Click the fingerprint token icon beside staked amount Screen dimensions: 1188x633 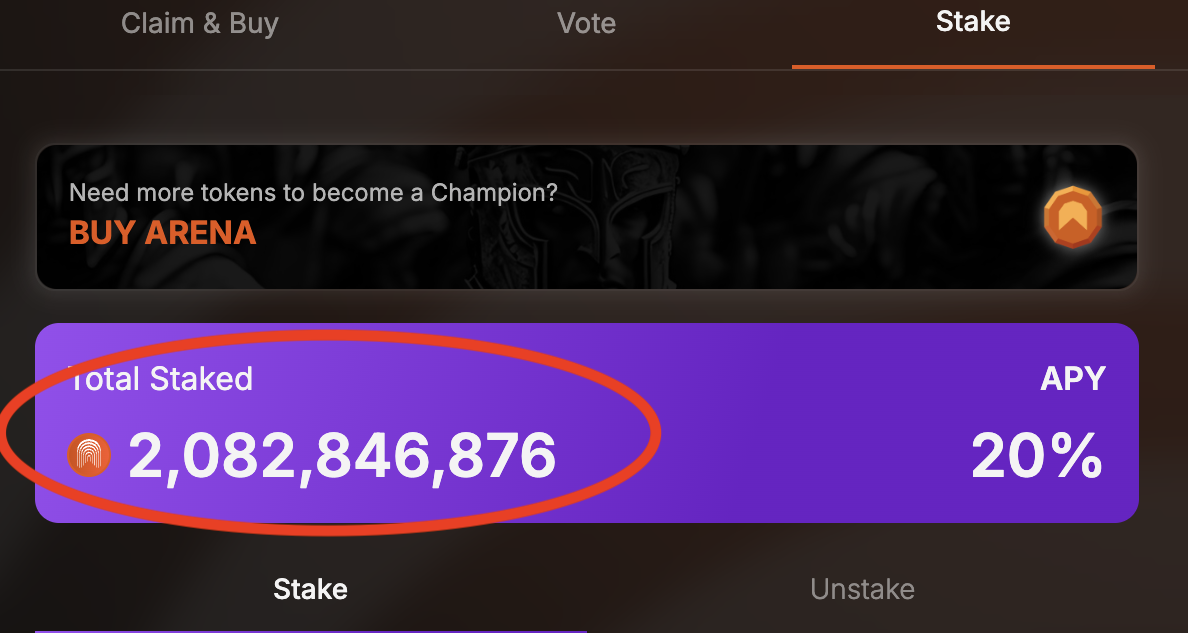click(x=89, y=456)
